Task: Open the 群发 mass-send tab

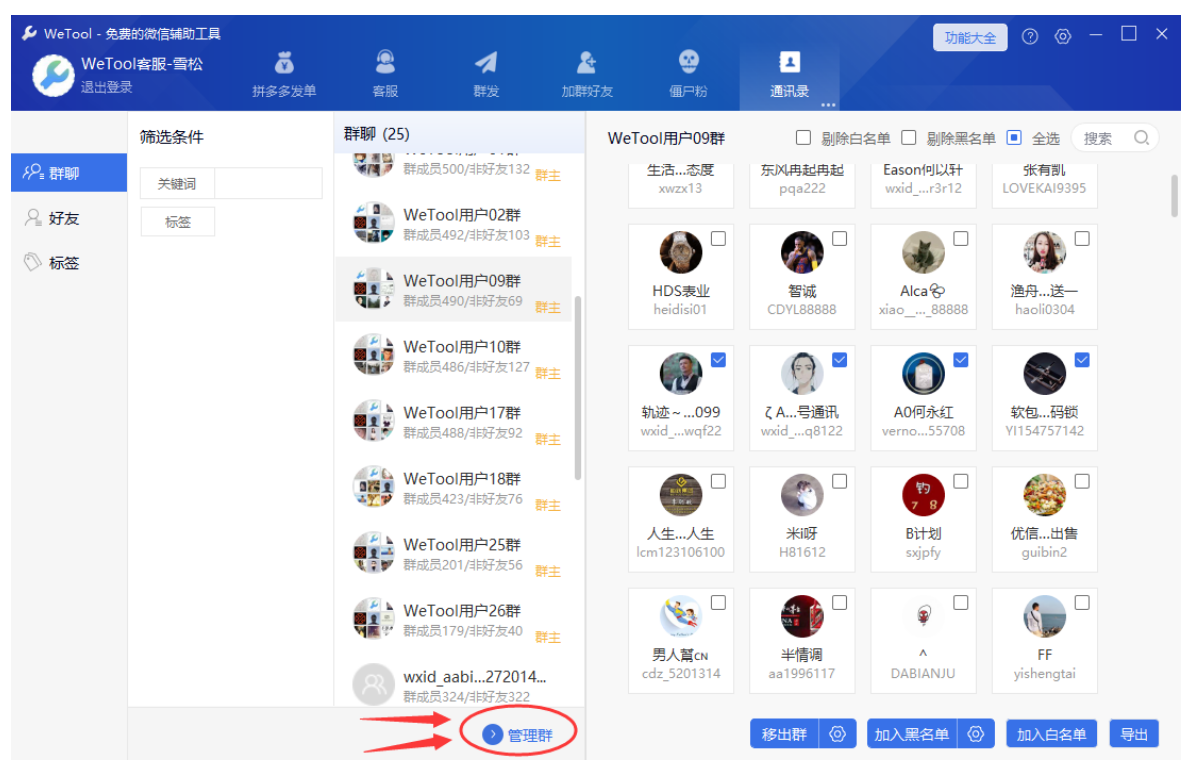Action: 486,76
